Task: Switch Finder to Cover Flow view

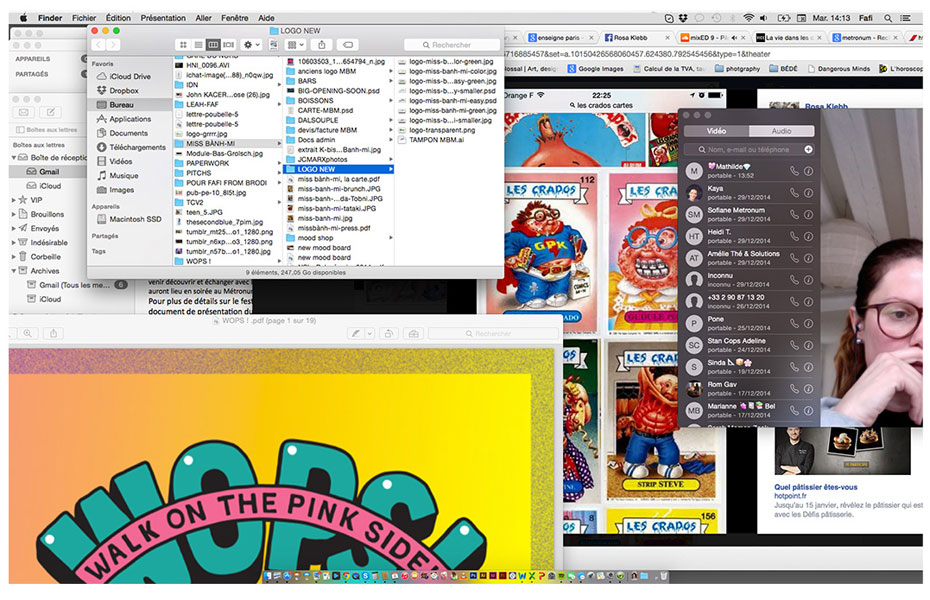Action: pyautogui.click(x=228, y=44)
